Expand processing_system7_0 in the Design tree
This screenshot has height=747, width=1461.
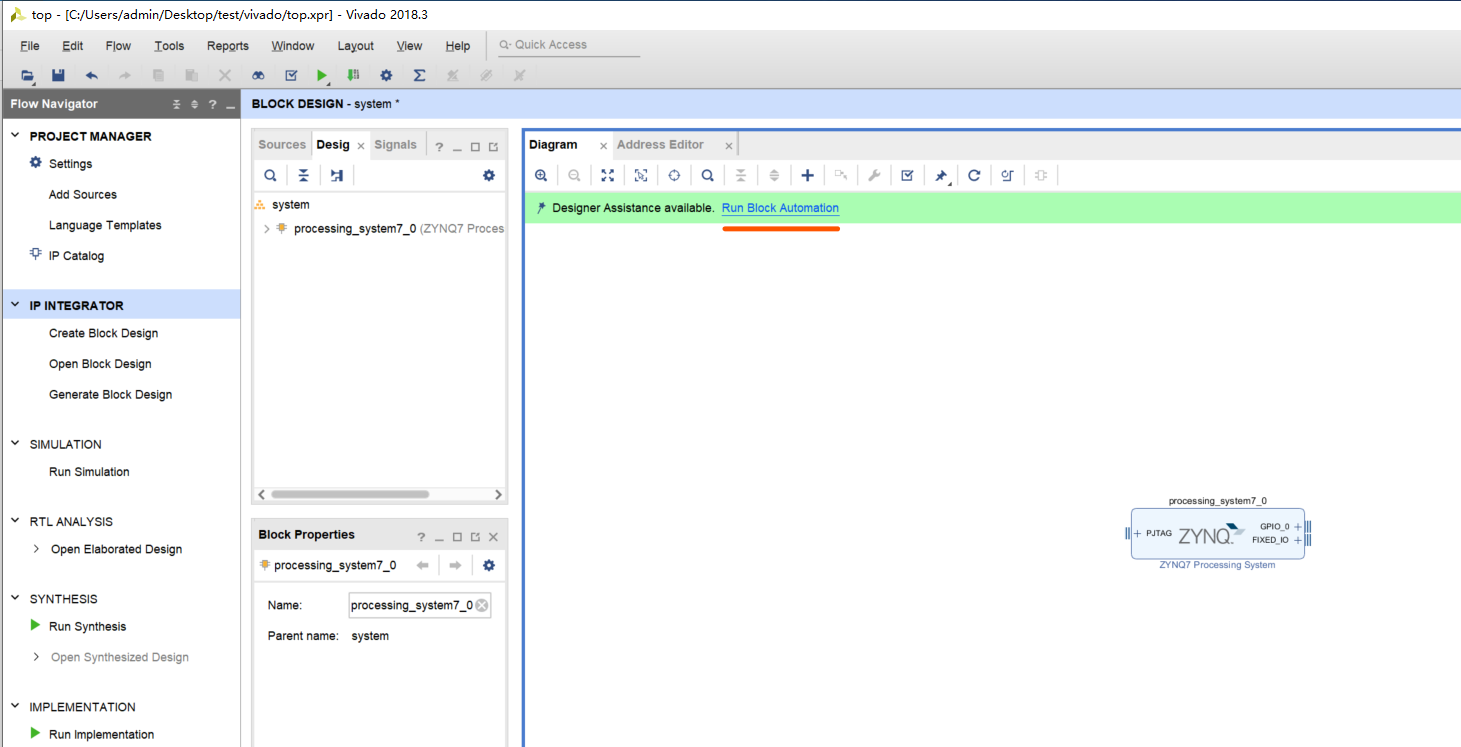266,229
